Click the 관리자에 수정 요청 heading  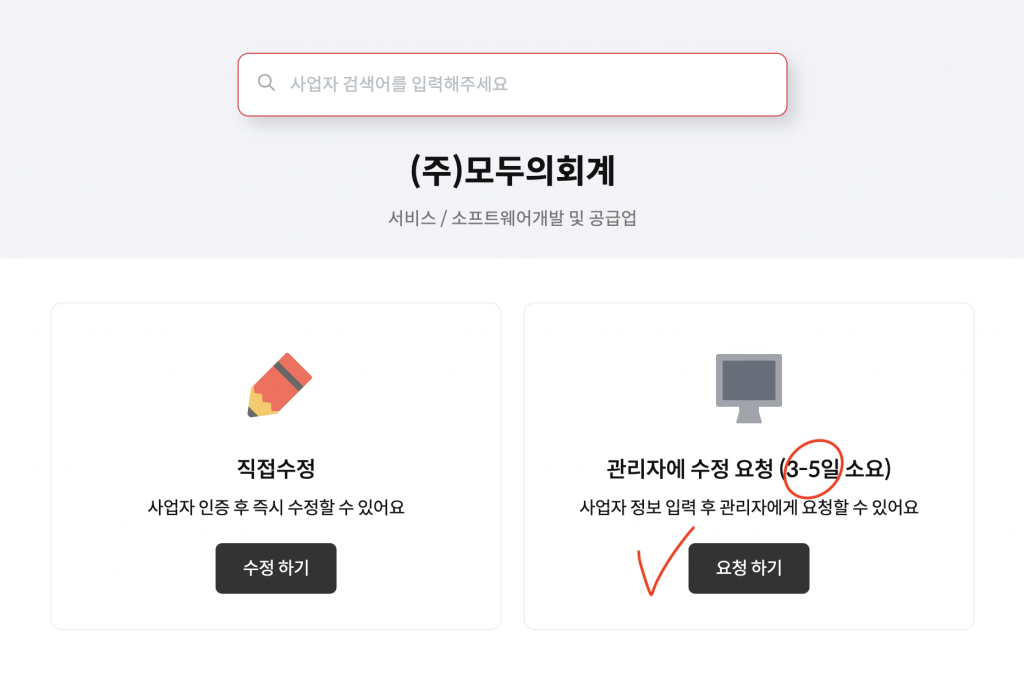pos(690,468)
